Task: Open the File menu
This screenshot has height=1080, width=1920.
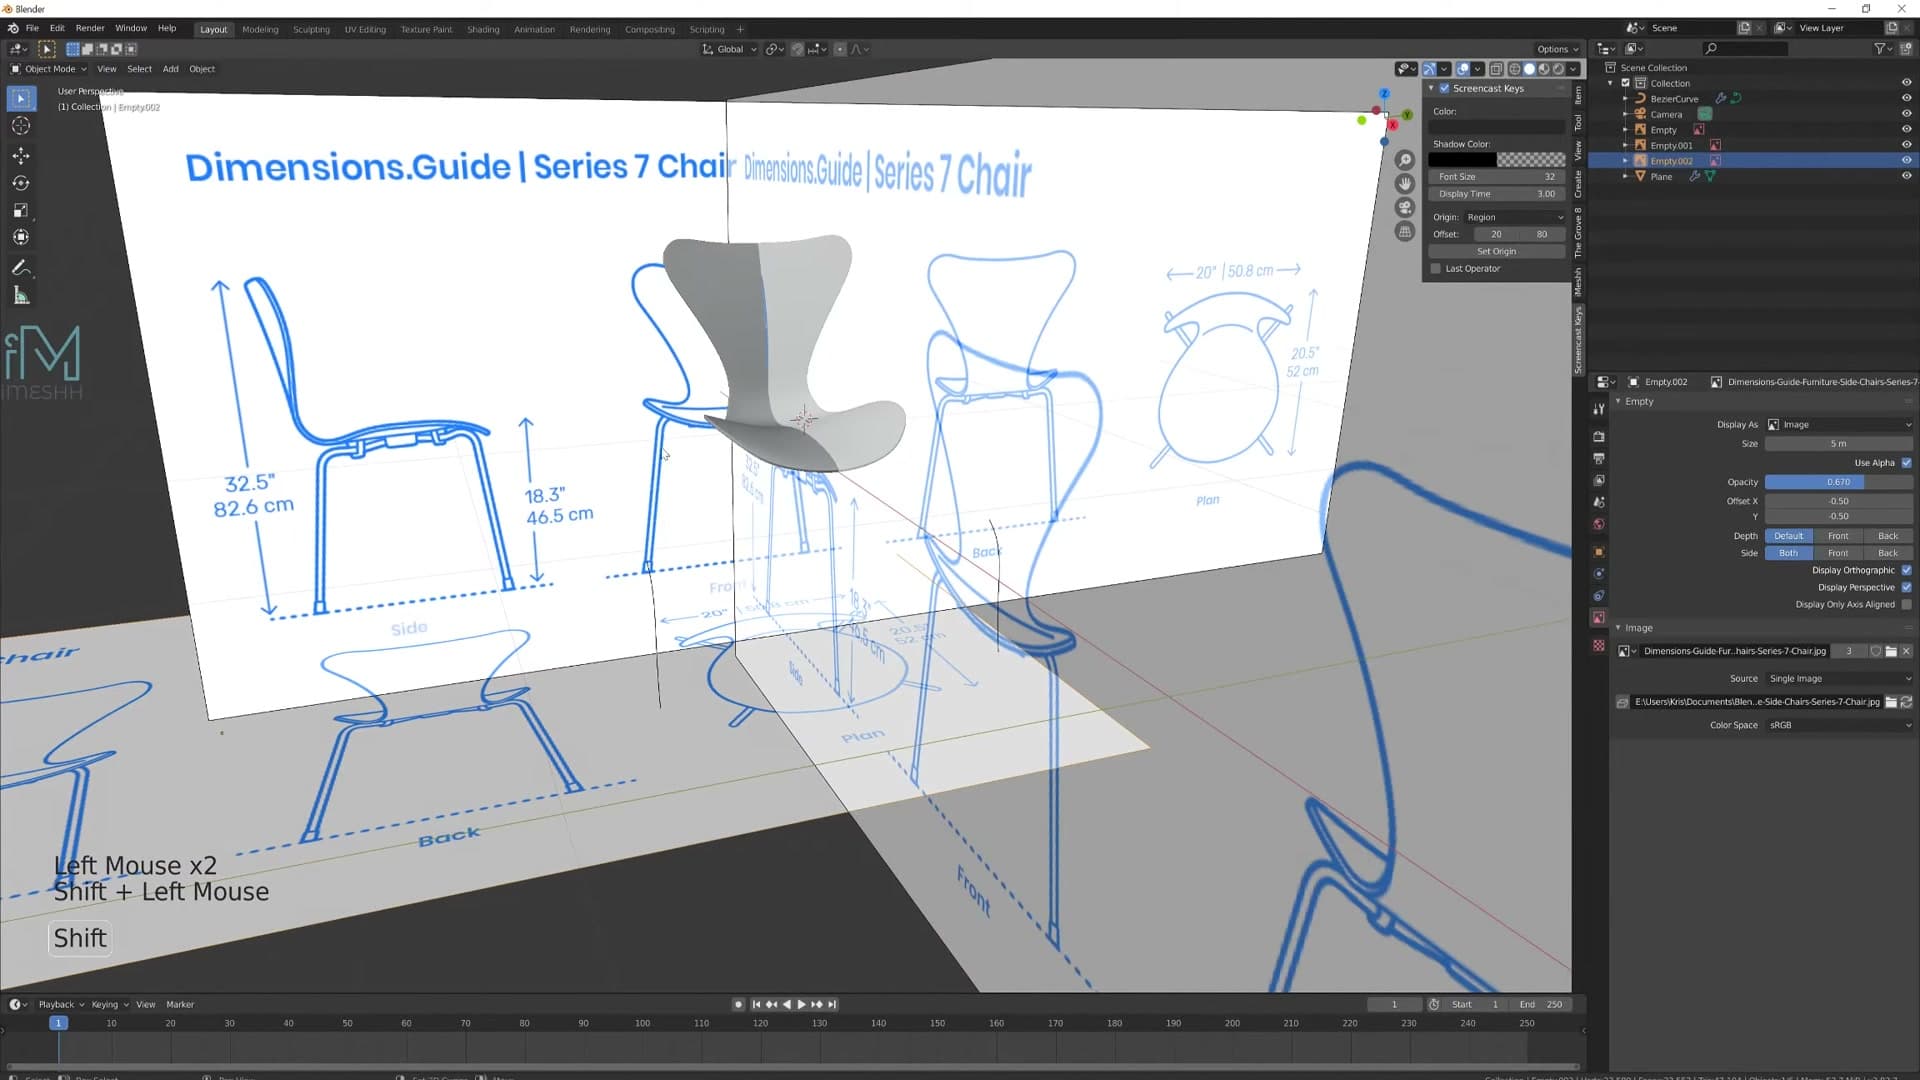Action: [32, 28]
